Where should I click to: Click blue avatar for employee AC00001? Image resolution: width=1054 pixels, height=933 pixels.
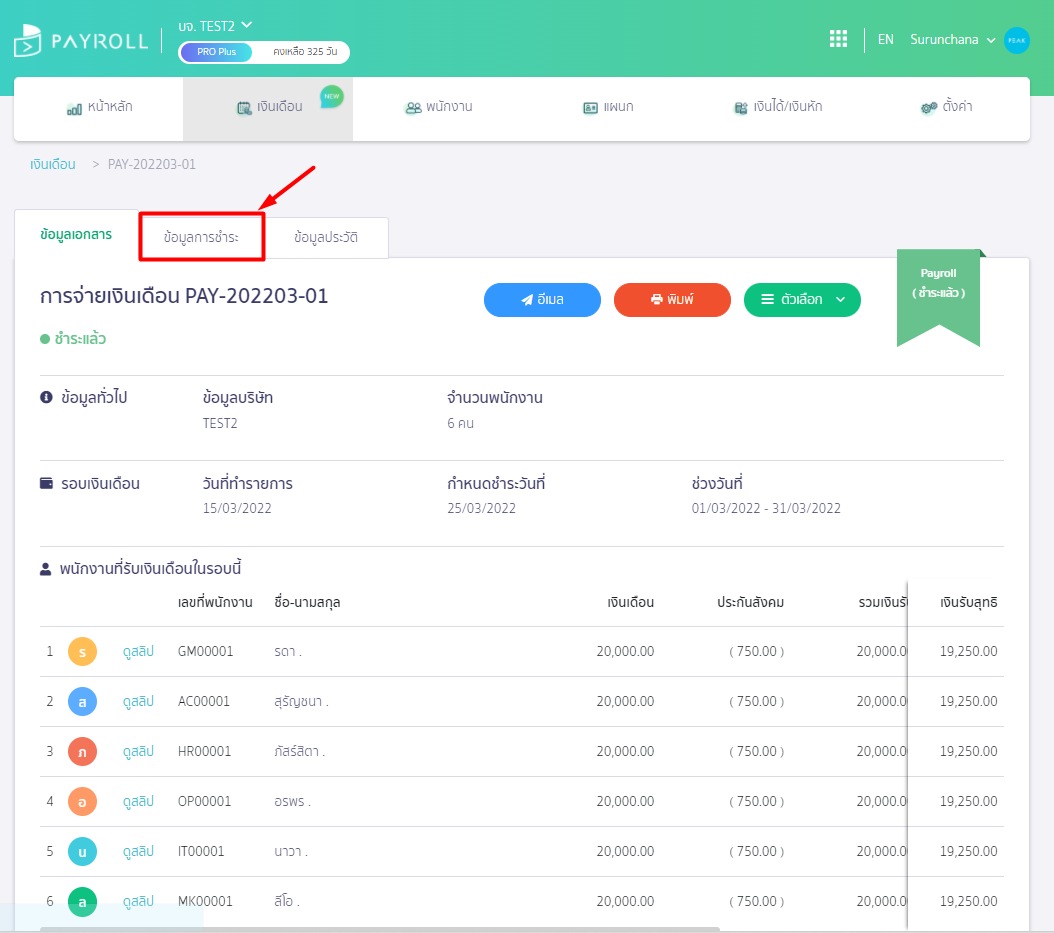pyautogui.click(x=82, y=702)
